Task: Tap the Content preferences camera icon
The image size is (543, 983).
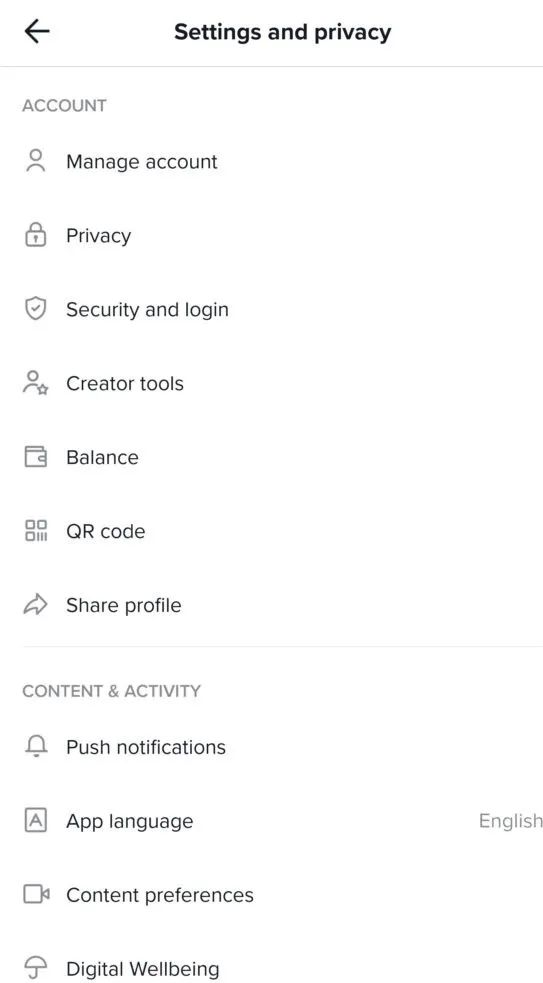Action: [36, 894]
